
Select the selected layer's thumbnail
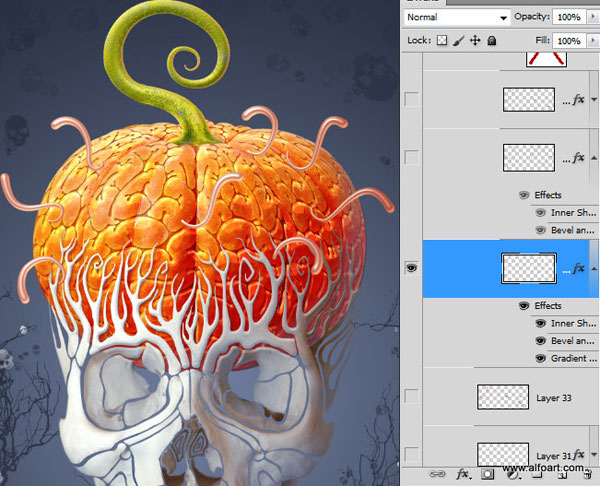pos(529,268)
